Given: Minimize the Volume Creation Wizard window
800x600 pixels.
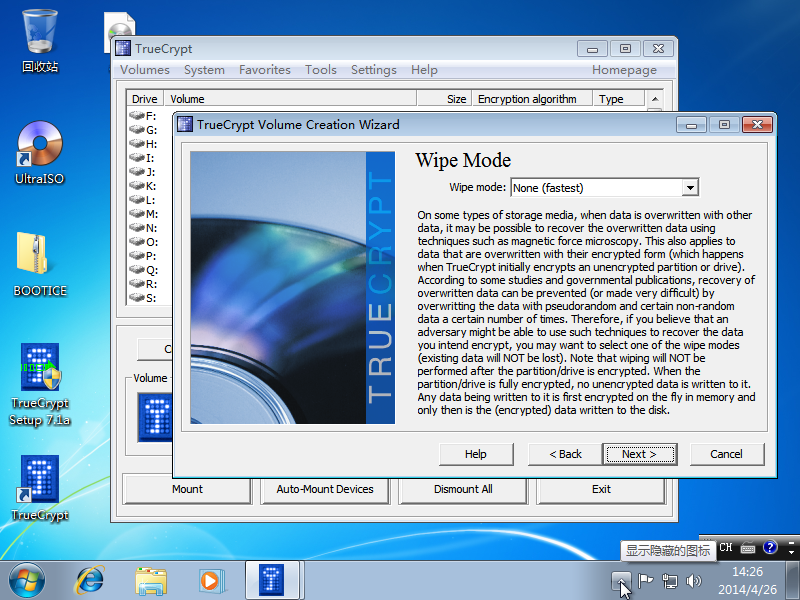Looking at the screenshot, I should (691, 124).
